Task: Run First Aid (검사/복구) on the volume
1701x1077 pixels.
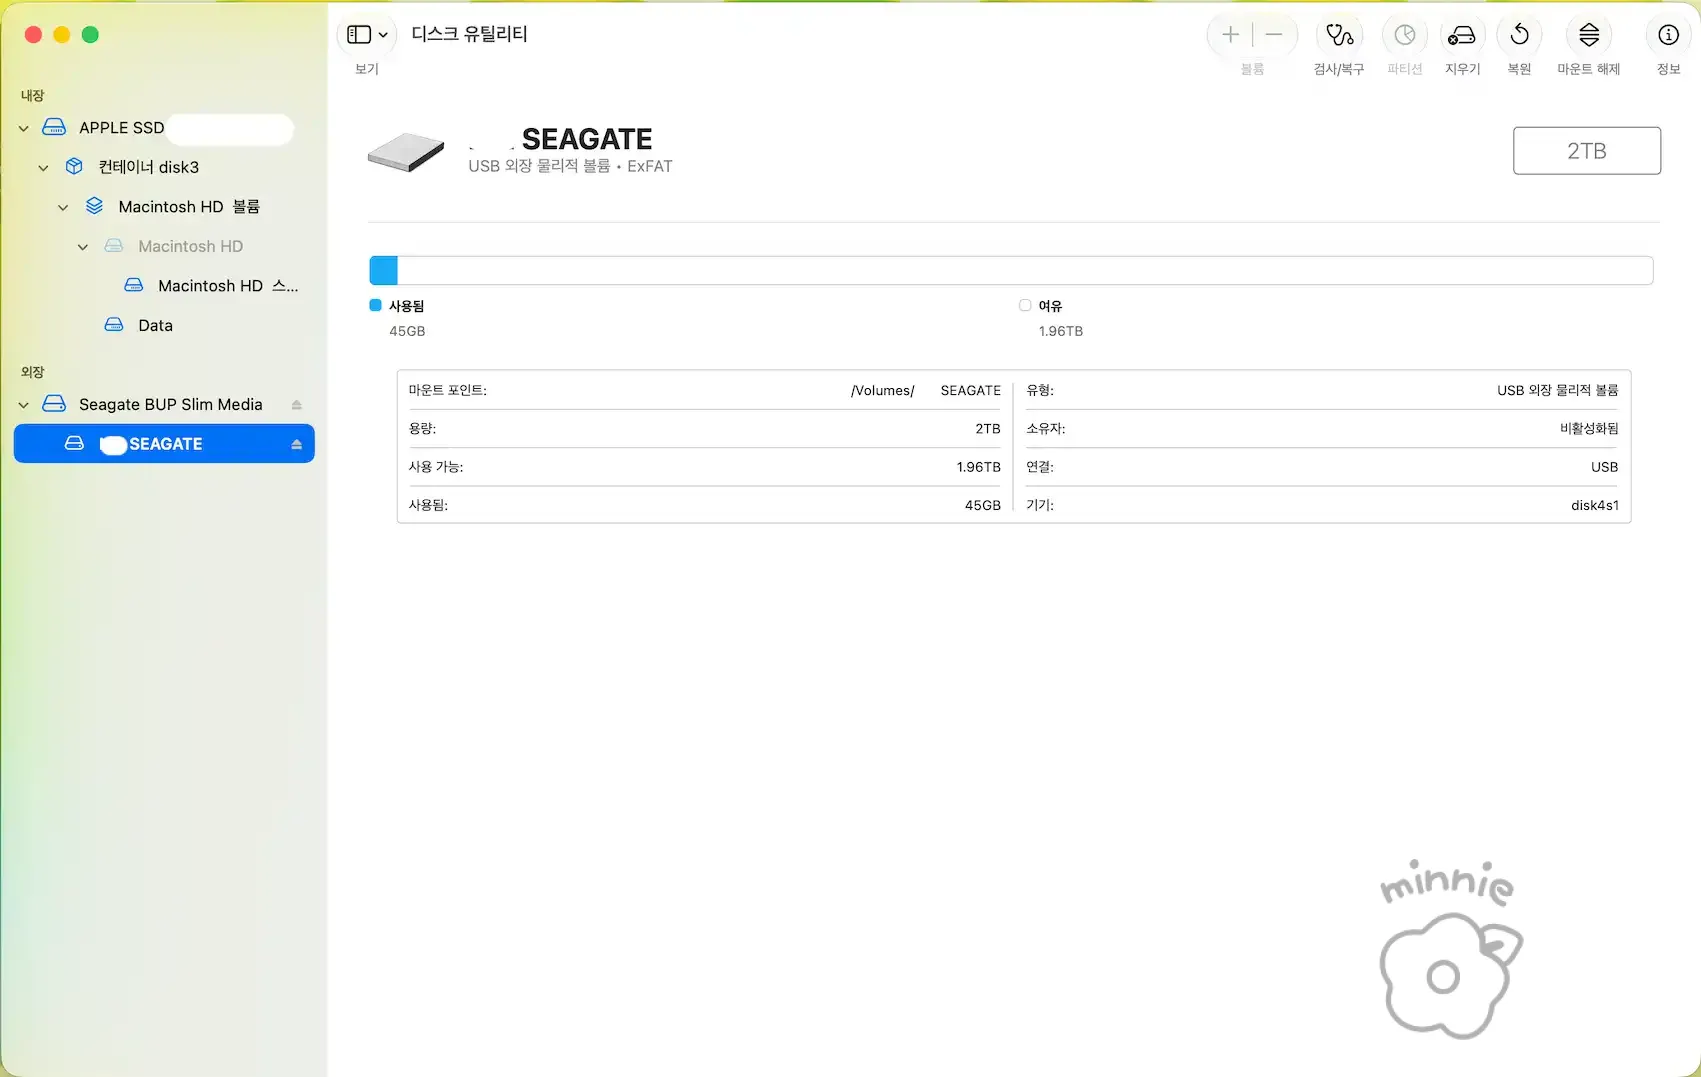Action: click(x=1339, y=35)
